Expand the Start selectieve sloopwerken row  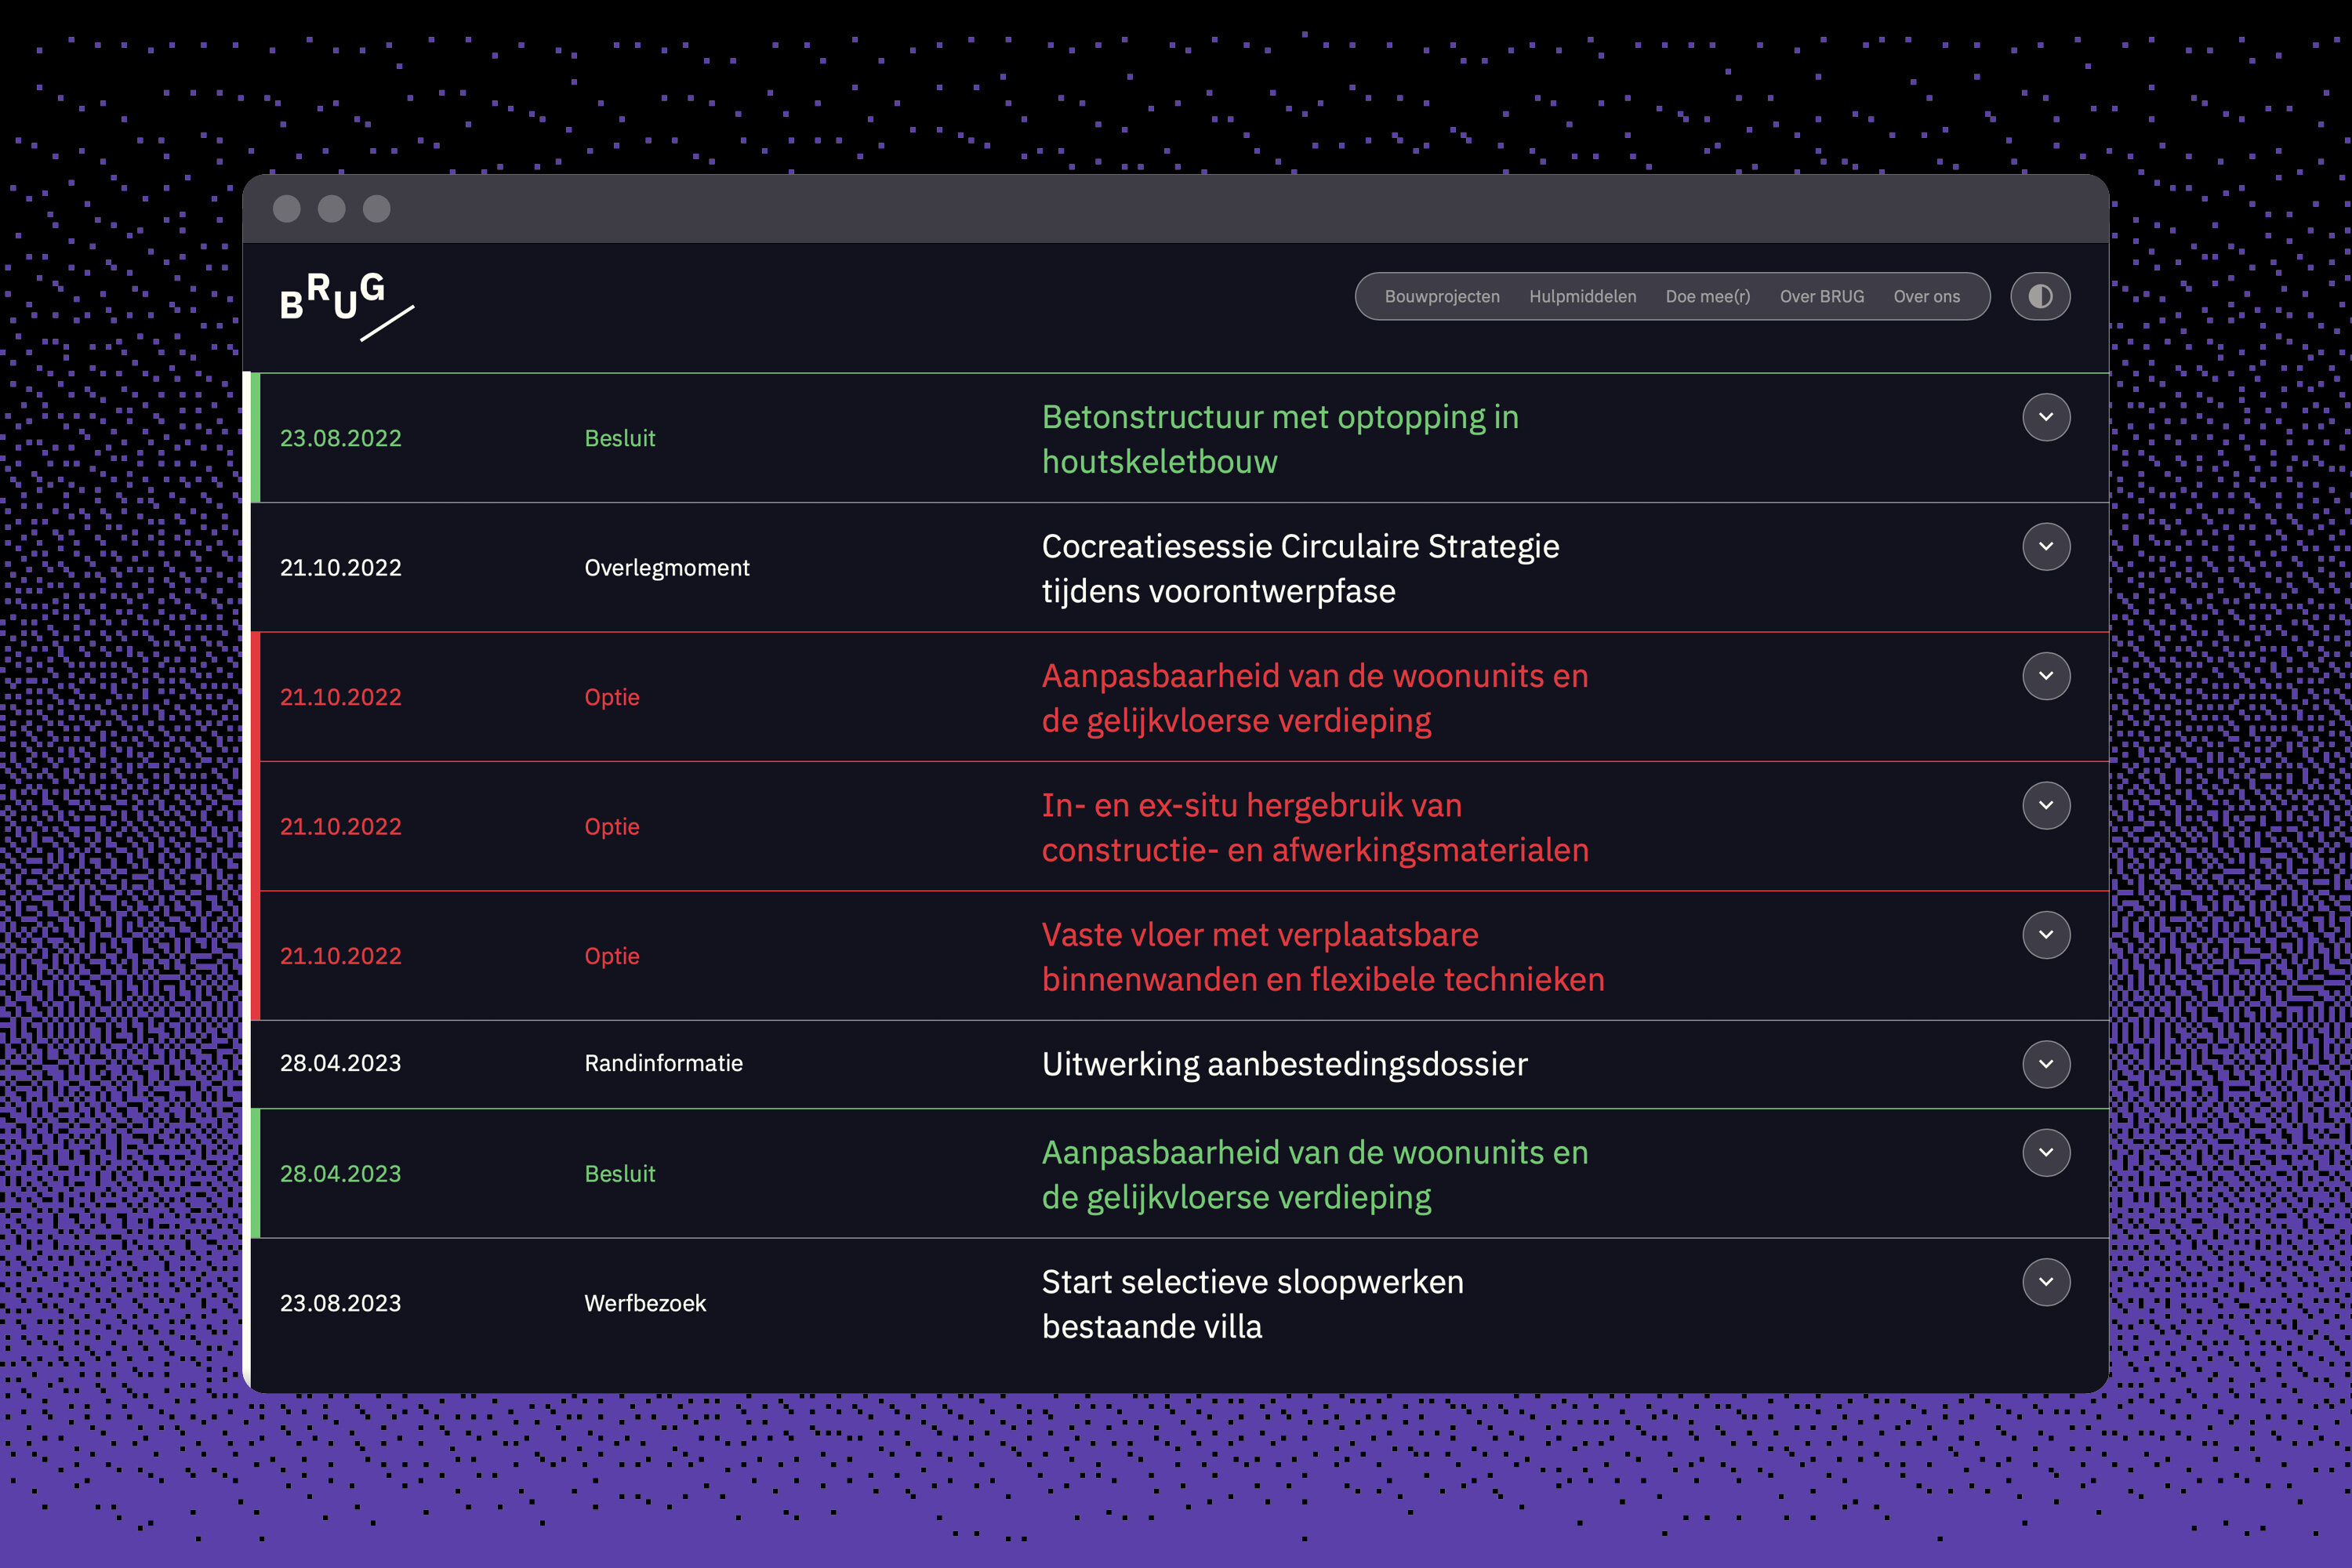pyautogui.click(x=2046, y=1282)
